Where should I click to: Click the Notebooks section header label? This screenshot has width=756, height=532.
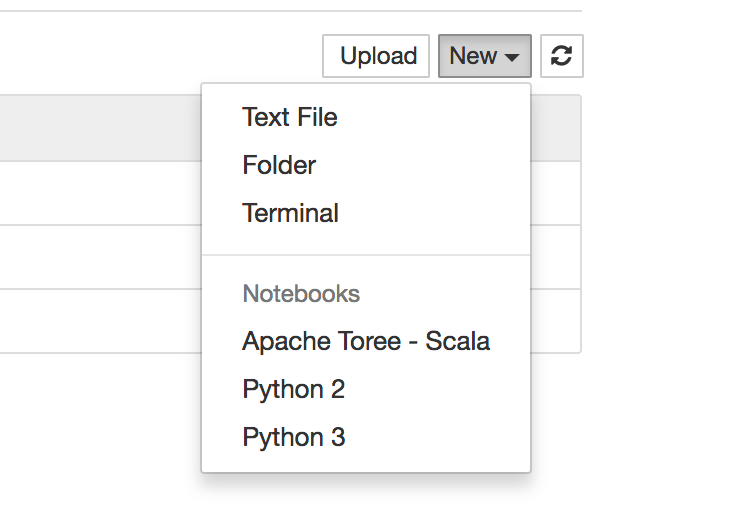coord(301,294)
